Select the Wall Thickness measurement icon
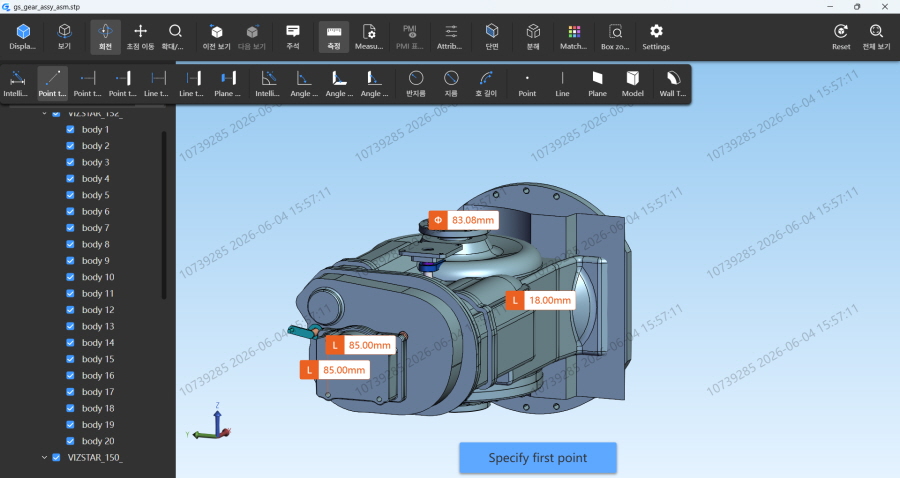 point(673,83)
